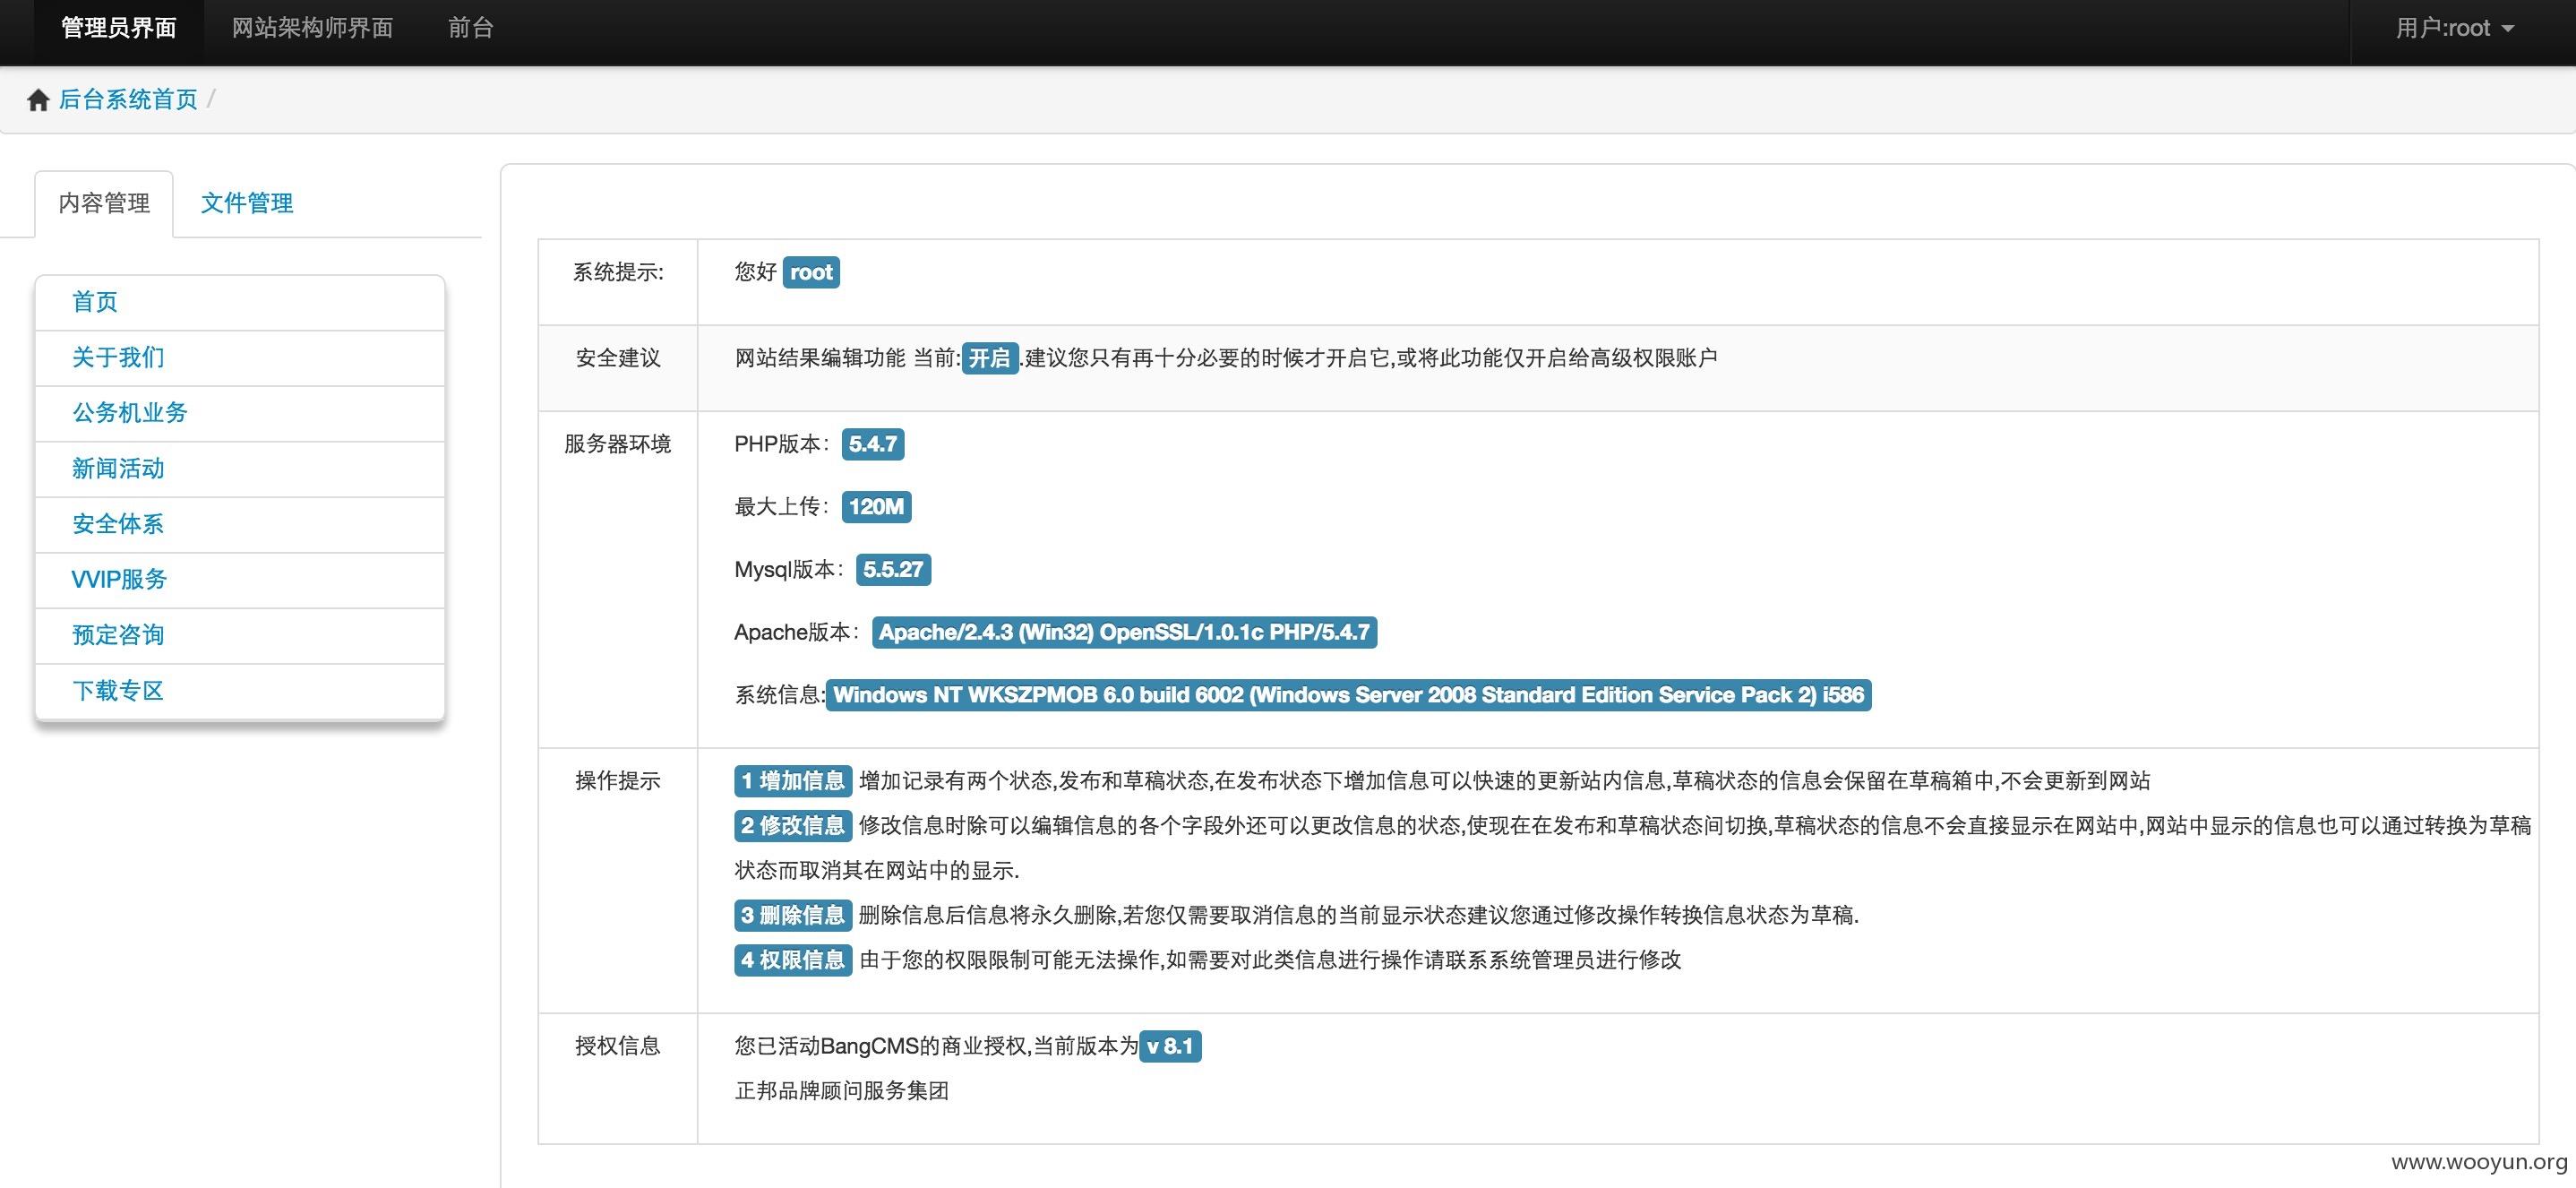Open the 用户:root dropdown caret

tap(2507, 29)
